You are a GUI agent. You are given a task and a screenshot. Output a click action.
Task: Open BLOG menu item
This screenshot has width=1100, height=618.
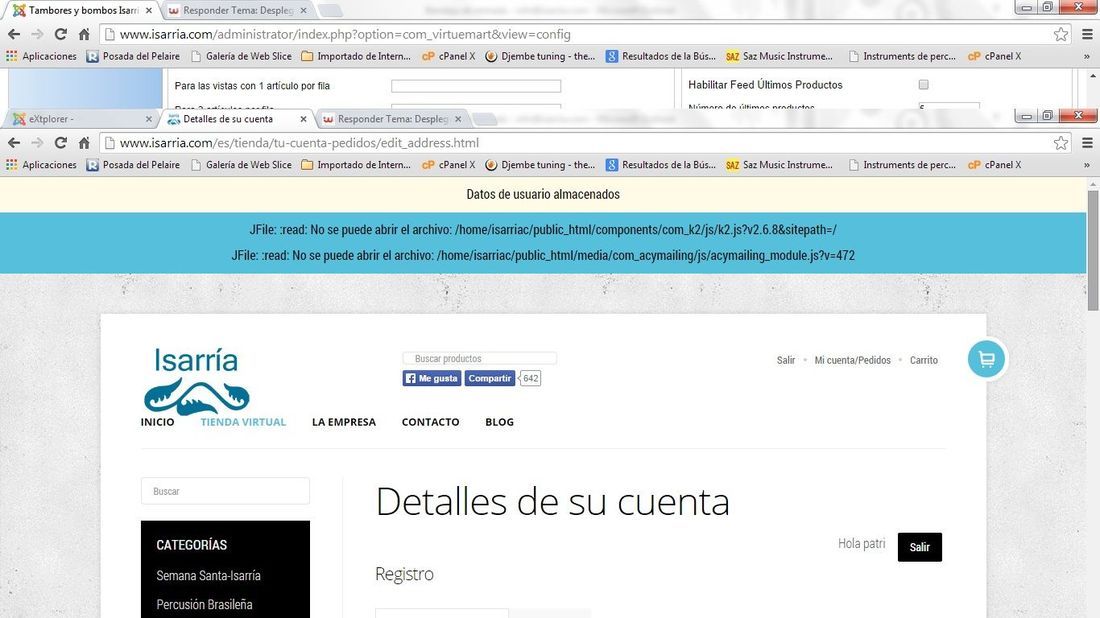pos(499,422)
